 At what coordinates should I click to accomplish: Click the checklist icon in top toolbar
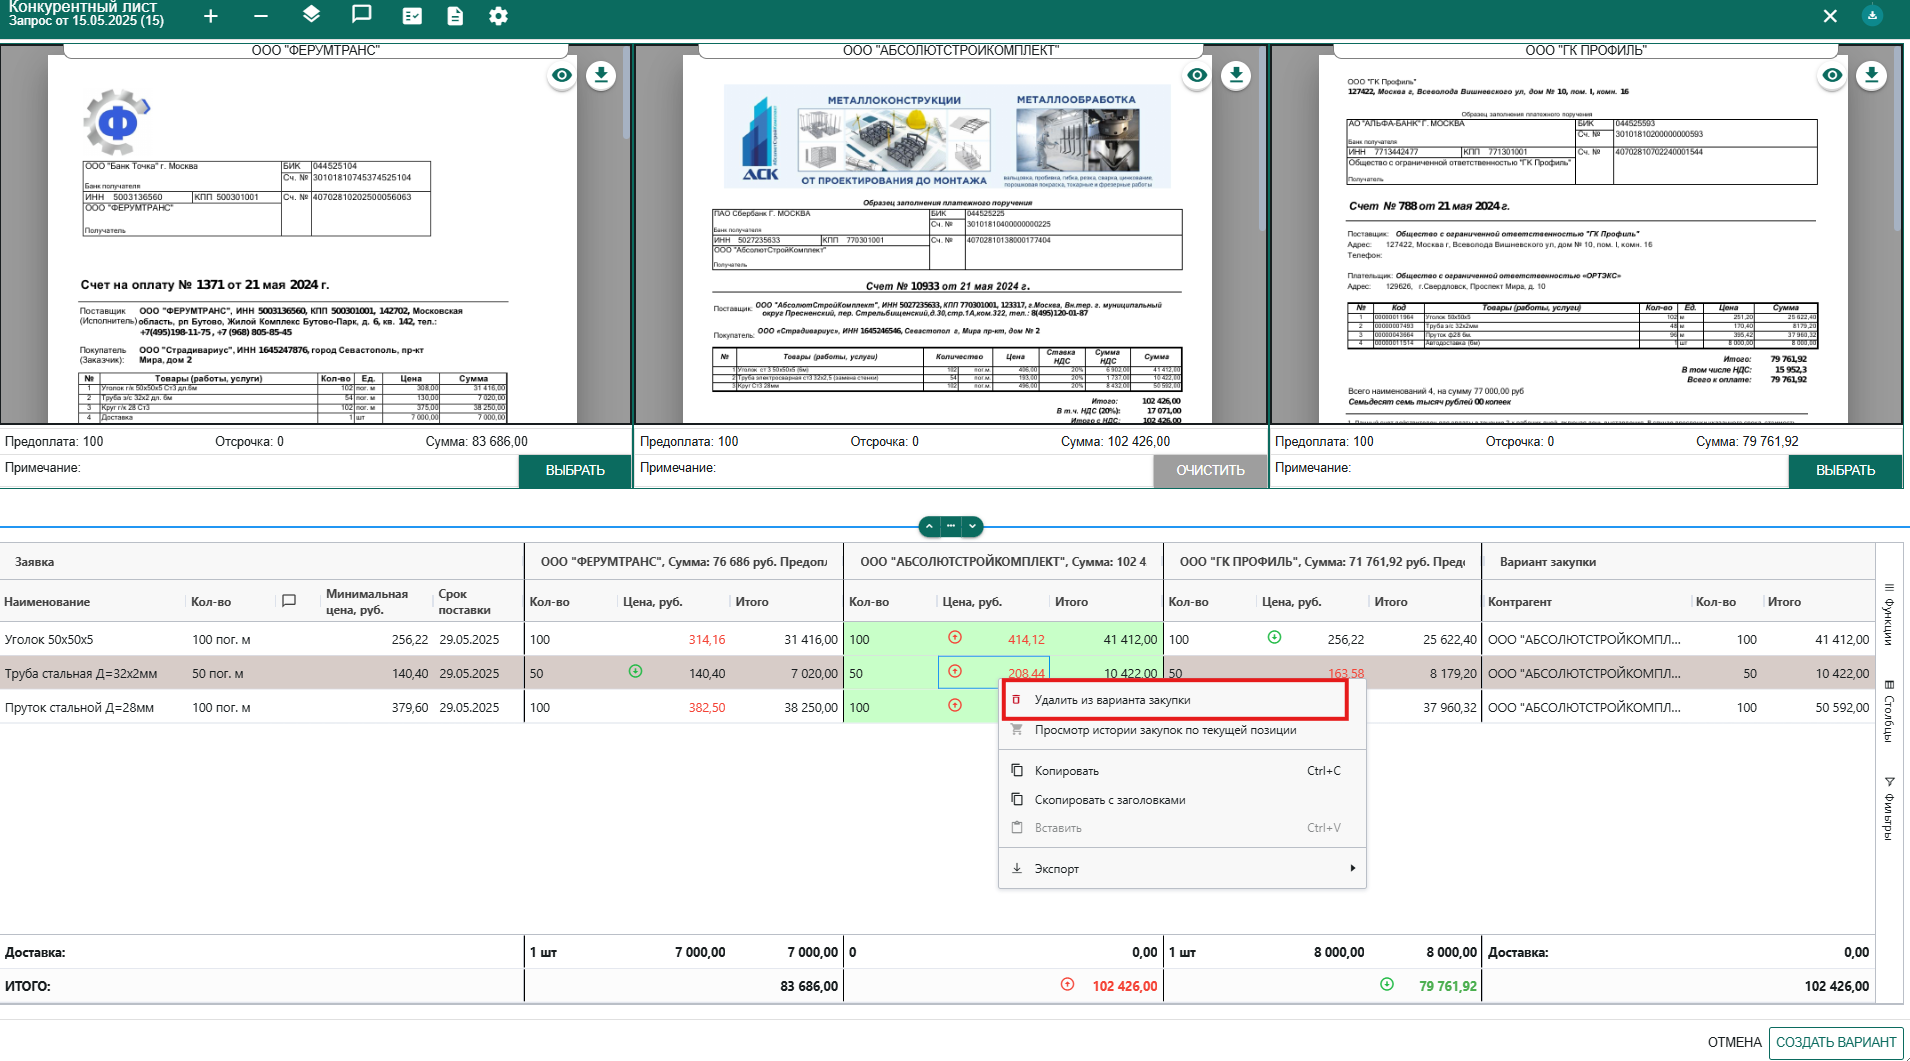(x=412, y=16)
